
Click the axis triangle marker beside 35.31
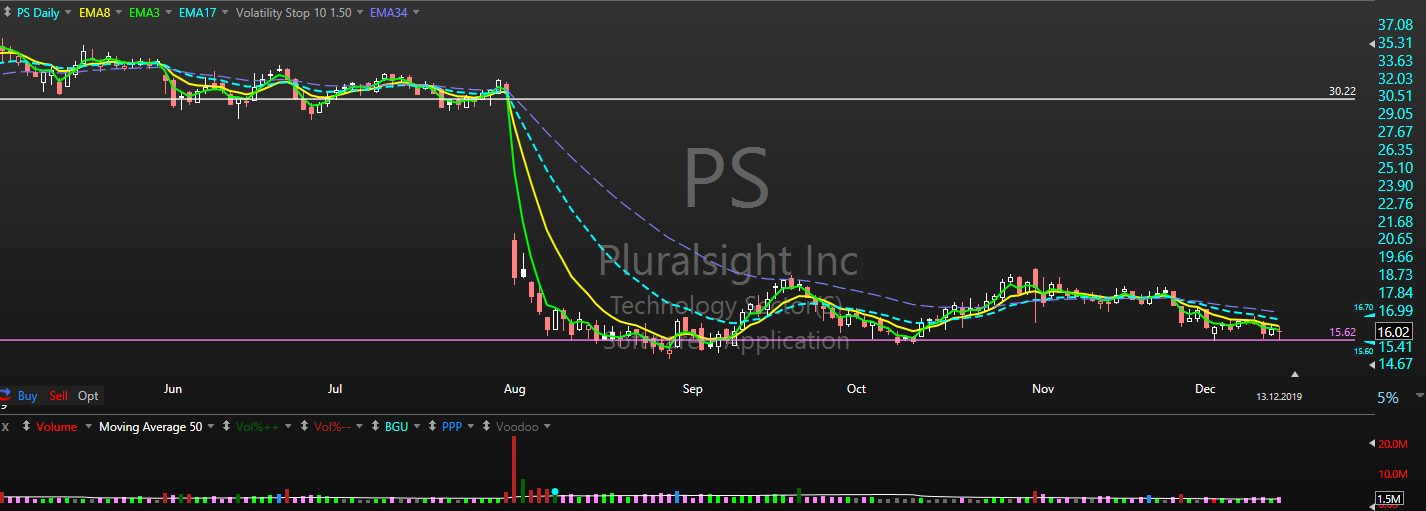point(1371,43)
